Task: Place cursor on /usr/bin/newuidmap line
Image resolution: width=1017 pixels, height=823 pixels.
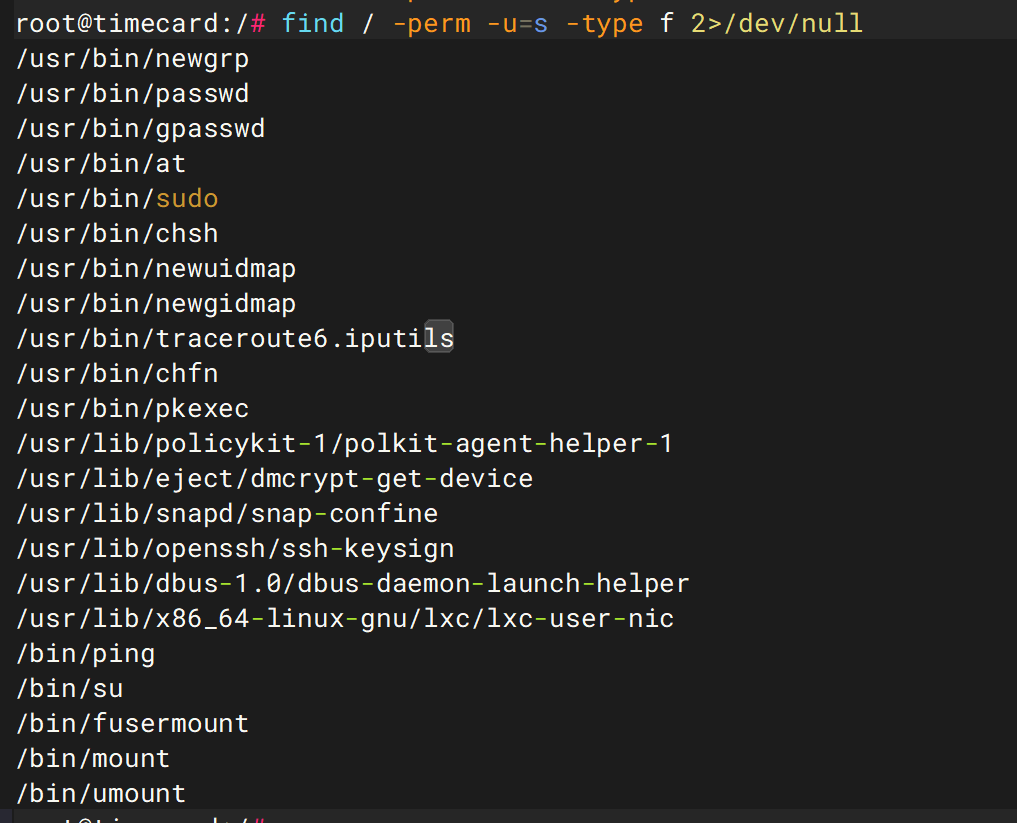Action: click(156, 269)
